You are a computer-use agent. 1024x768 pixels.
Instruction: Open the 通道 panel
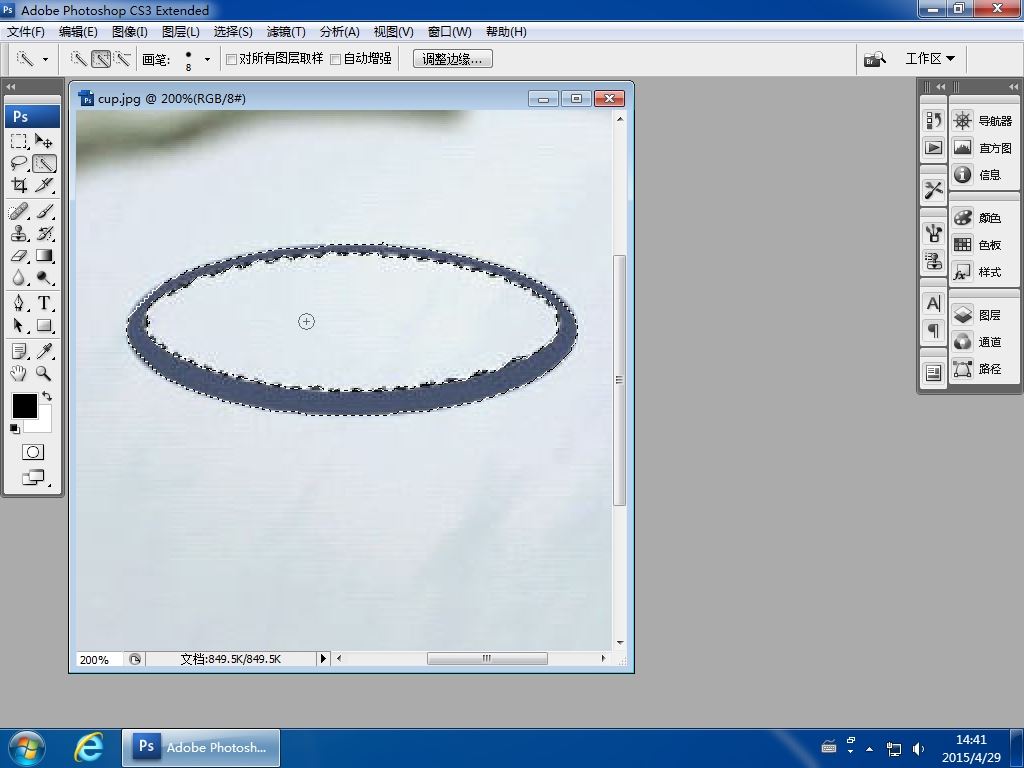[982, 342]
